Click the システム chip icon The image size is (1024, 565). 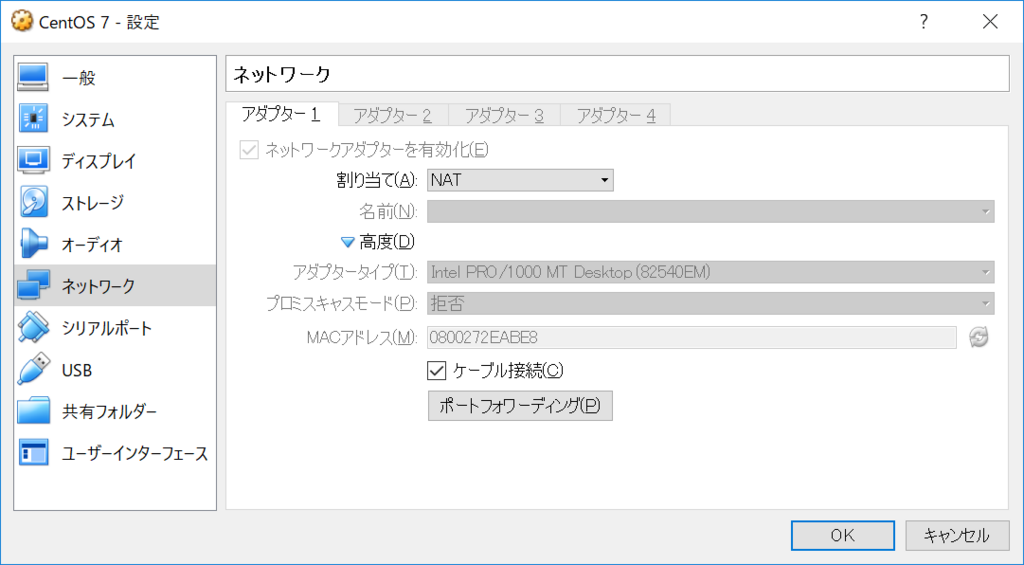point(33,119)
